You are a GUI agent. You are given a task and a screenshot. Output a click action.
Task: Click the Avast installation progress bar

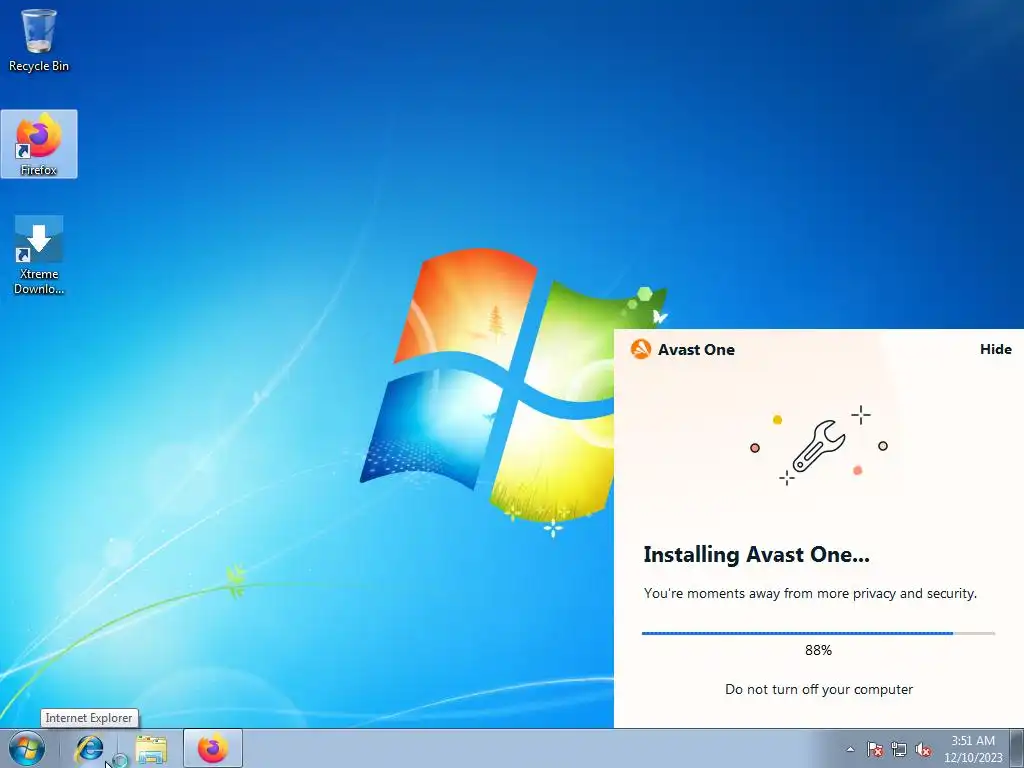tap(818, 633)
